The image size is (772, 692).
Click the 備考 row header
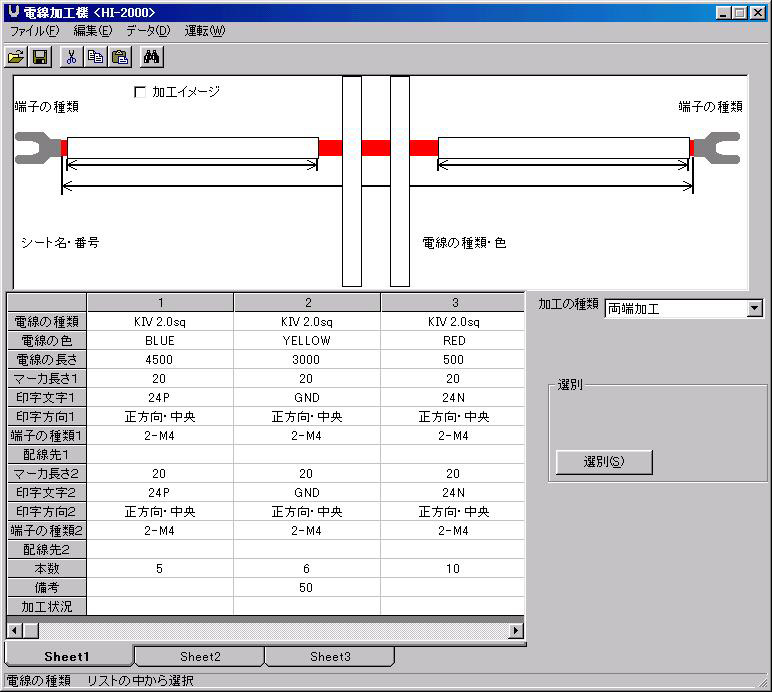point(47,588)
